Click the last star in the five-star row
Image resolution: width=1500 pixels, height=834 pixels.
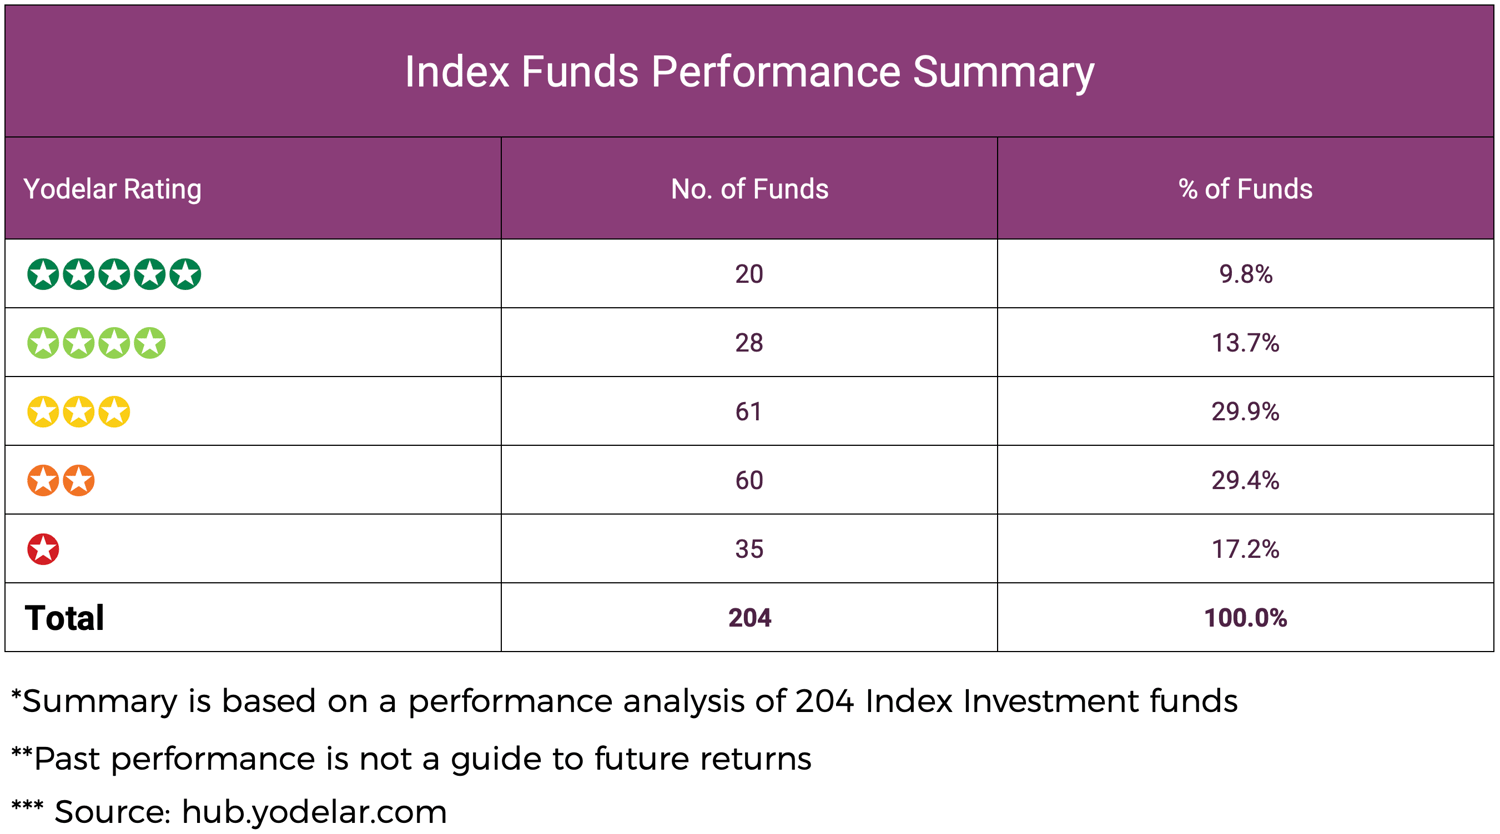pyautogui.click(x=185, y=274)
